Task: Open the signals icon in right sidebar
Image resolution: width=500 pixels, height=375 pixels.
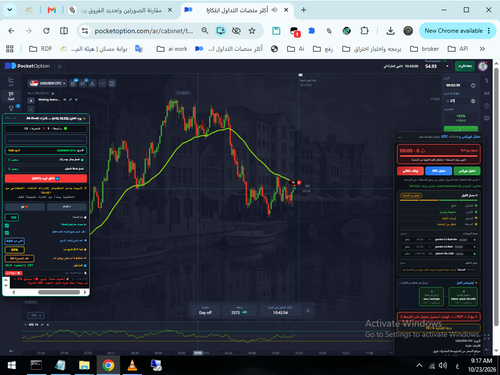Action: pyautogui.click(x=487, y=93)
